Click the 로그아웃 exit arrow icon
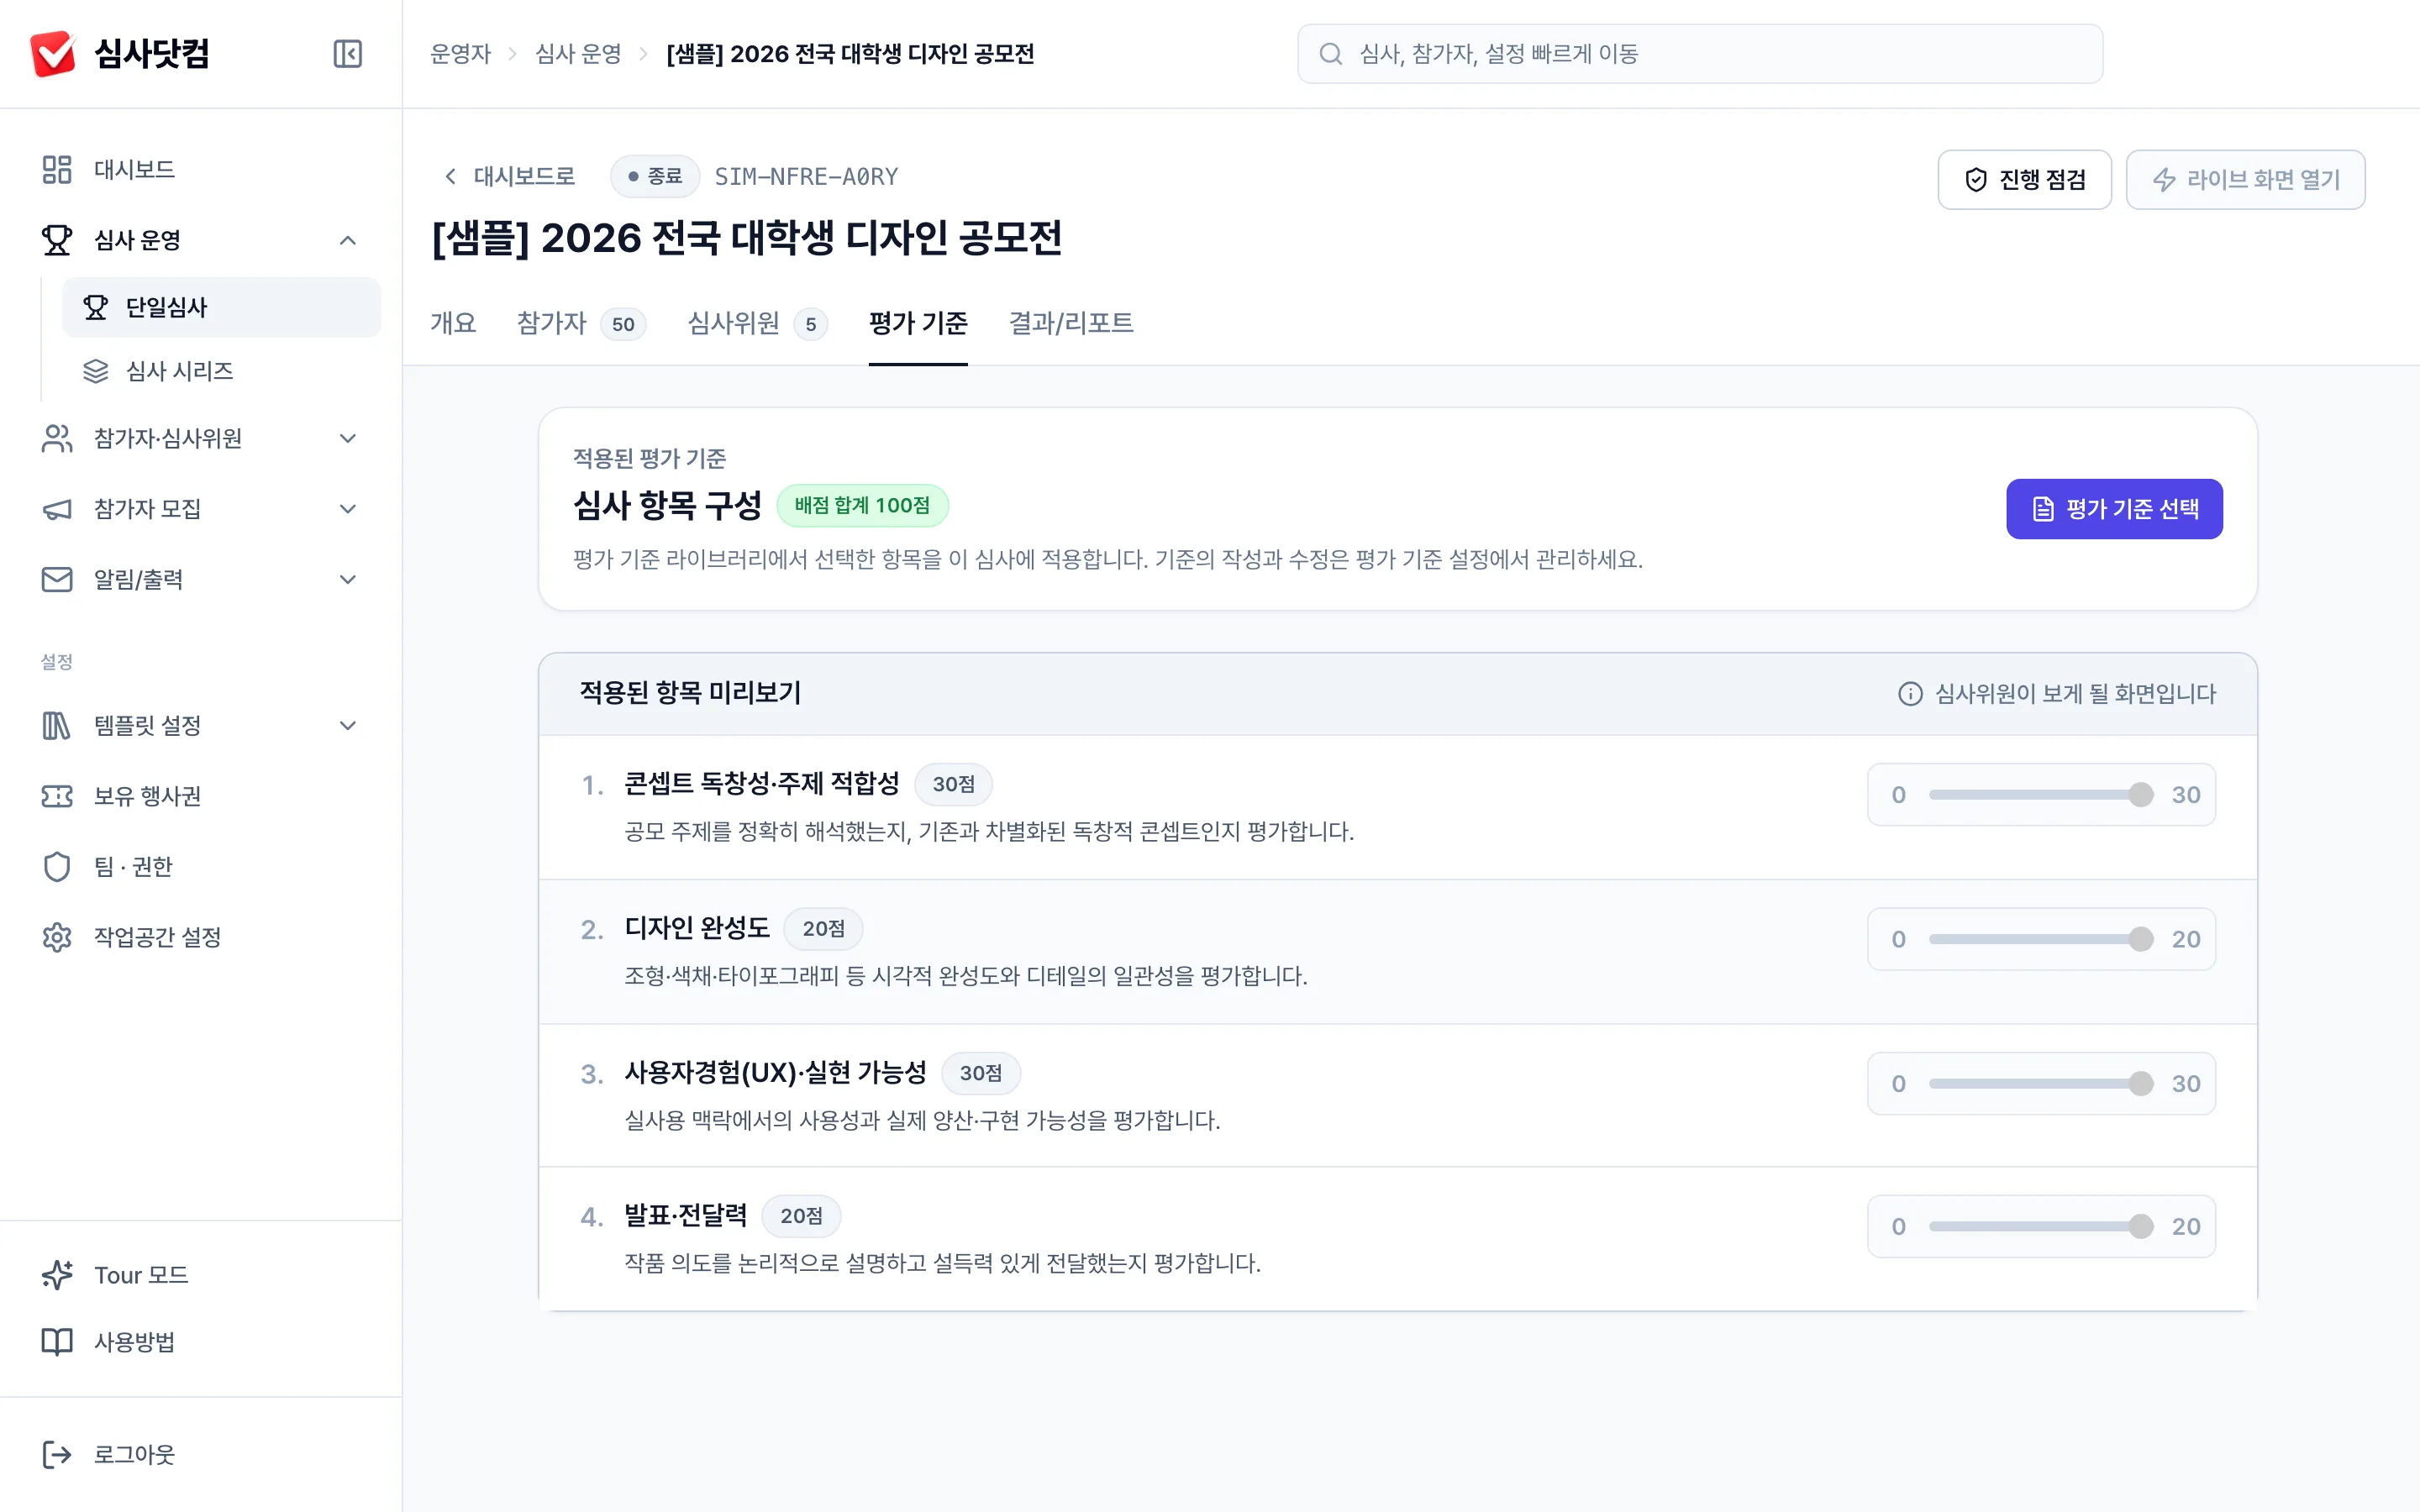The image size is (2420, 1512). (x=57, y=1454)
